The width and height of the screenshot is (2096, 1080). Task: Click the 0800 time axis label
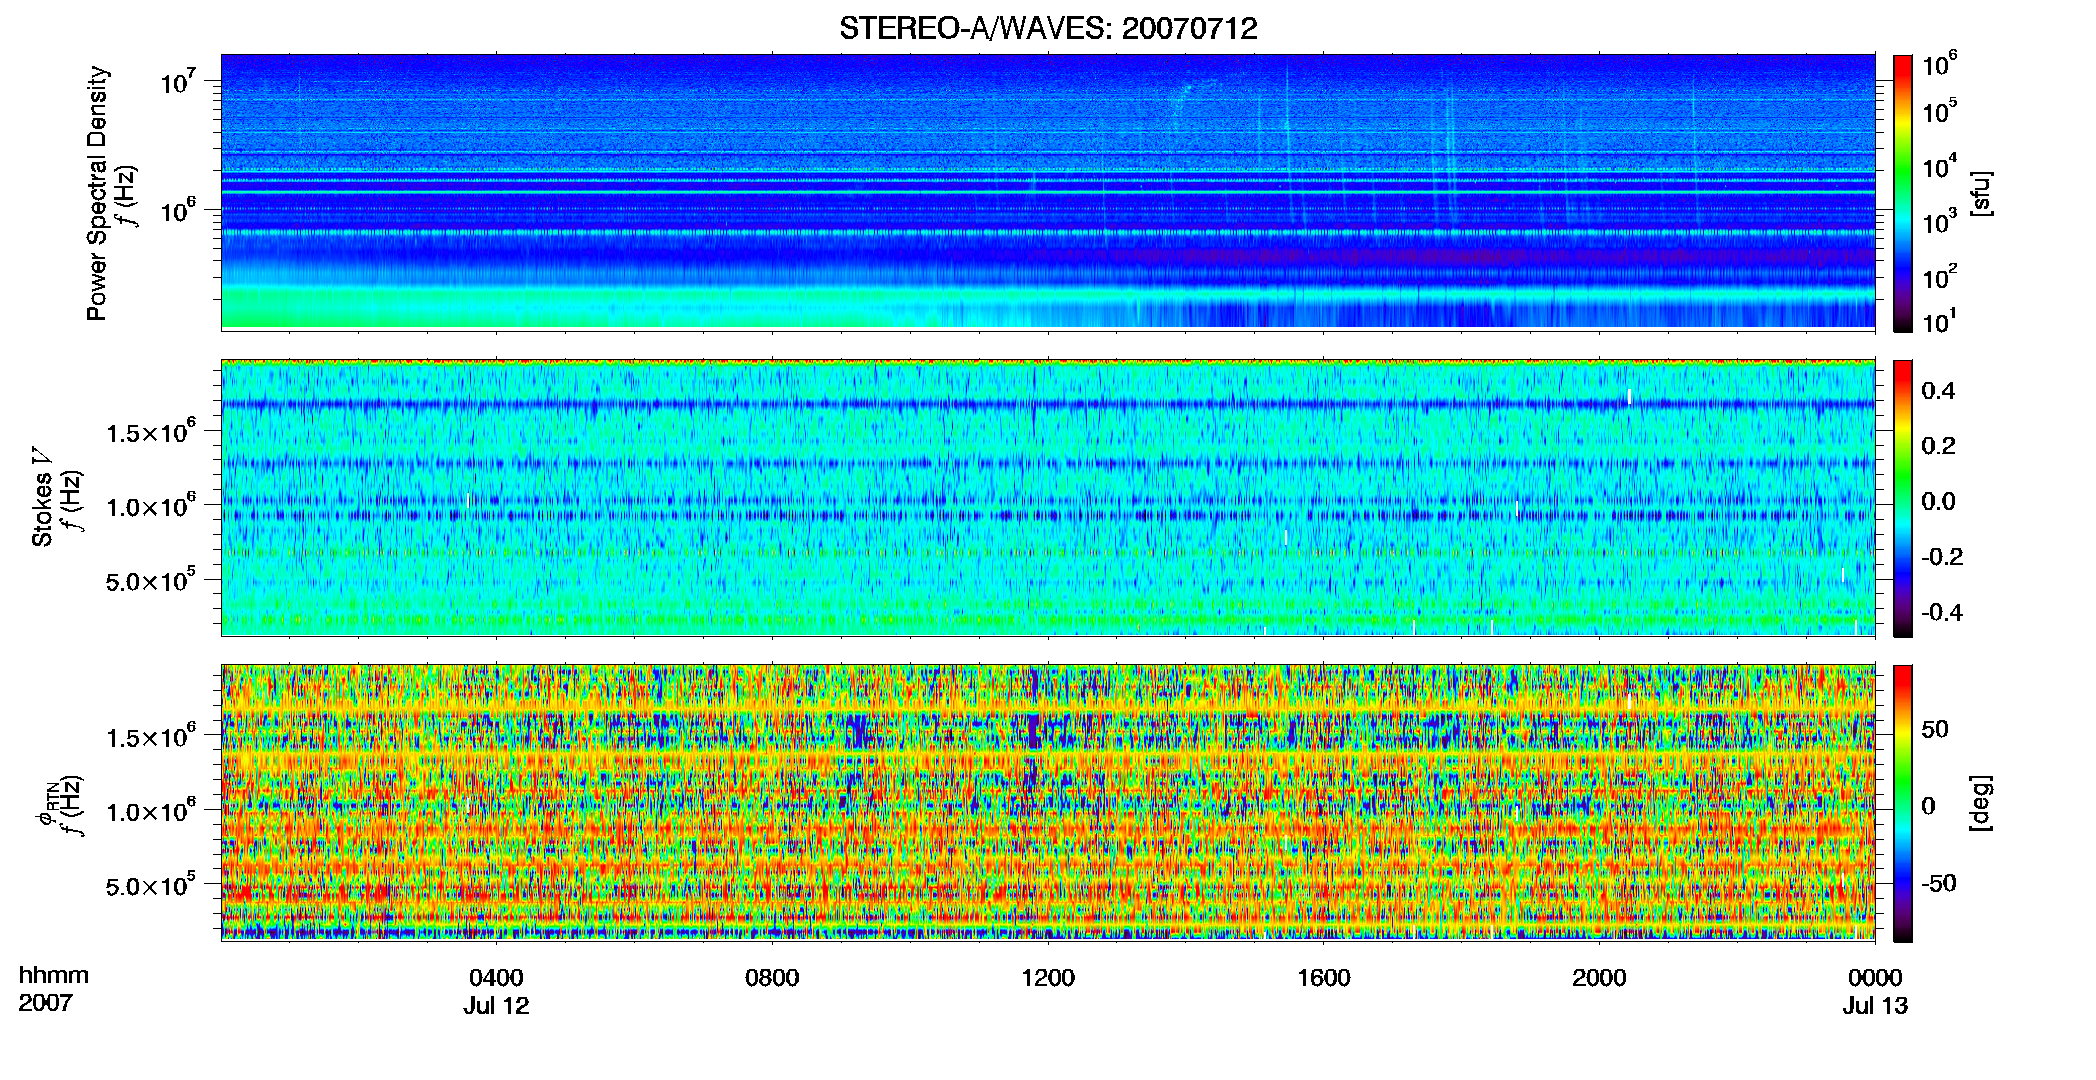coord(772,977)
